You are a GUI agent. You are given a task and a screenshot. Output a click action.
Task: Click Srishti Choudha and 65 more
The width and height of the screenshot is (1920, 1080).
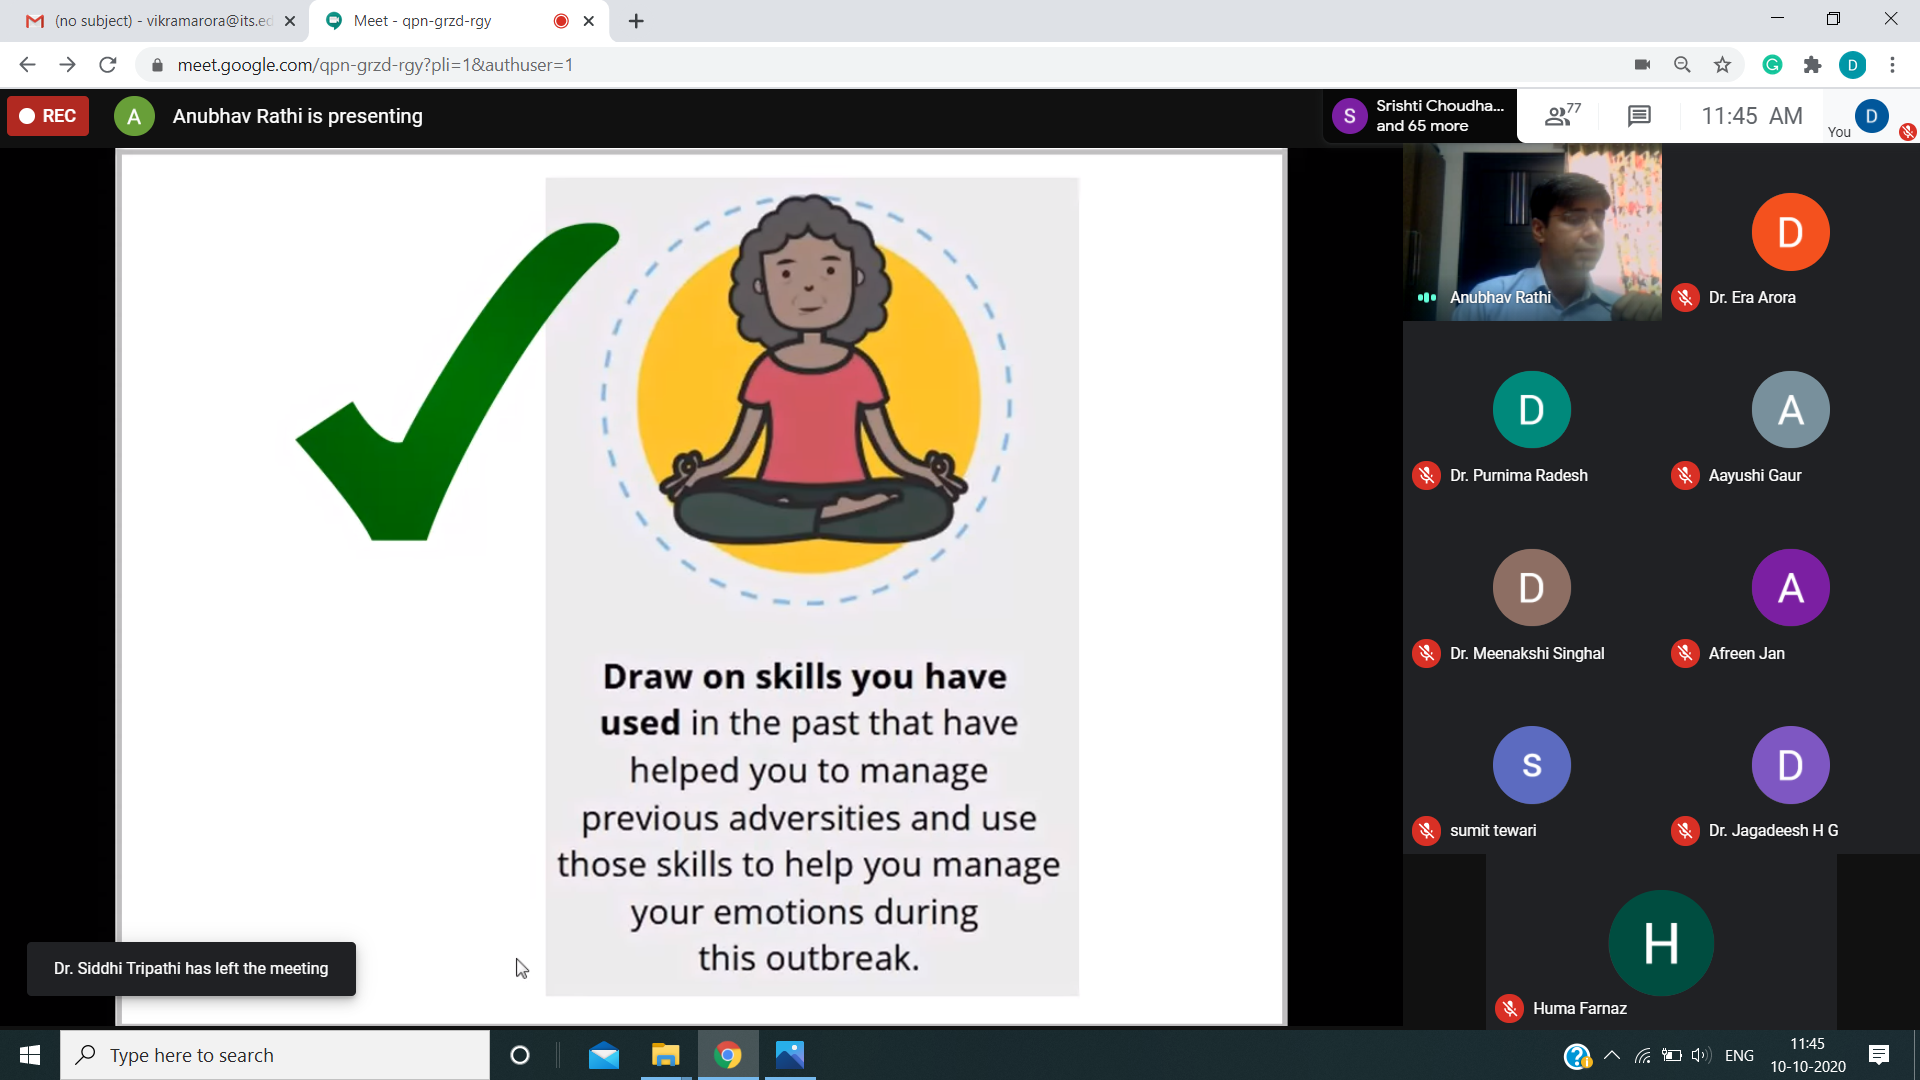pos(1420,116)
